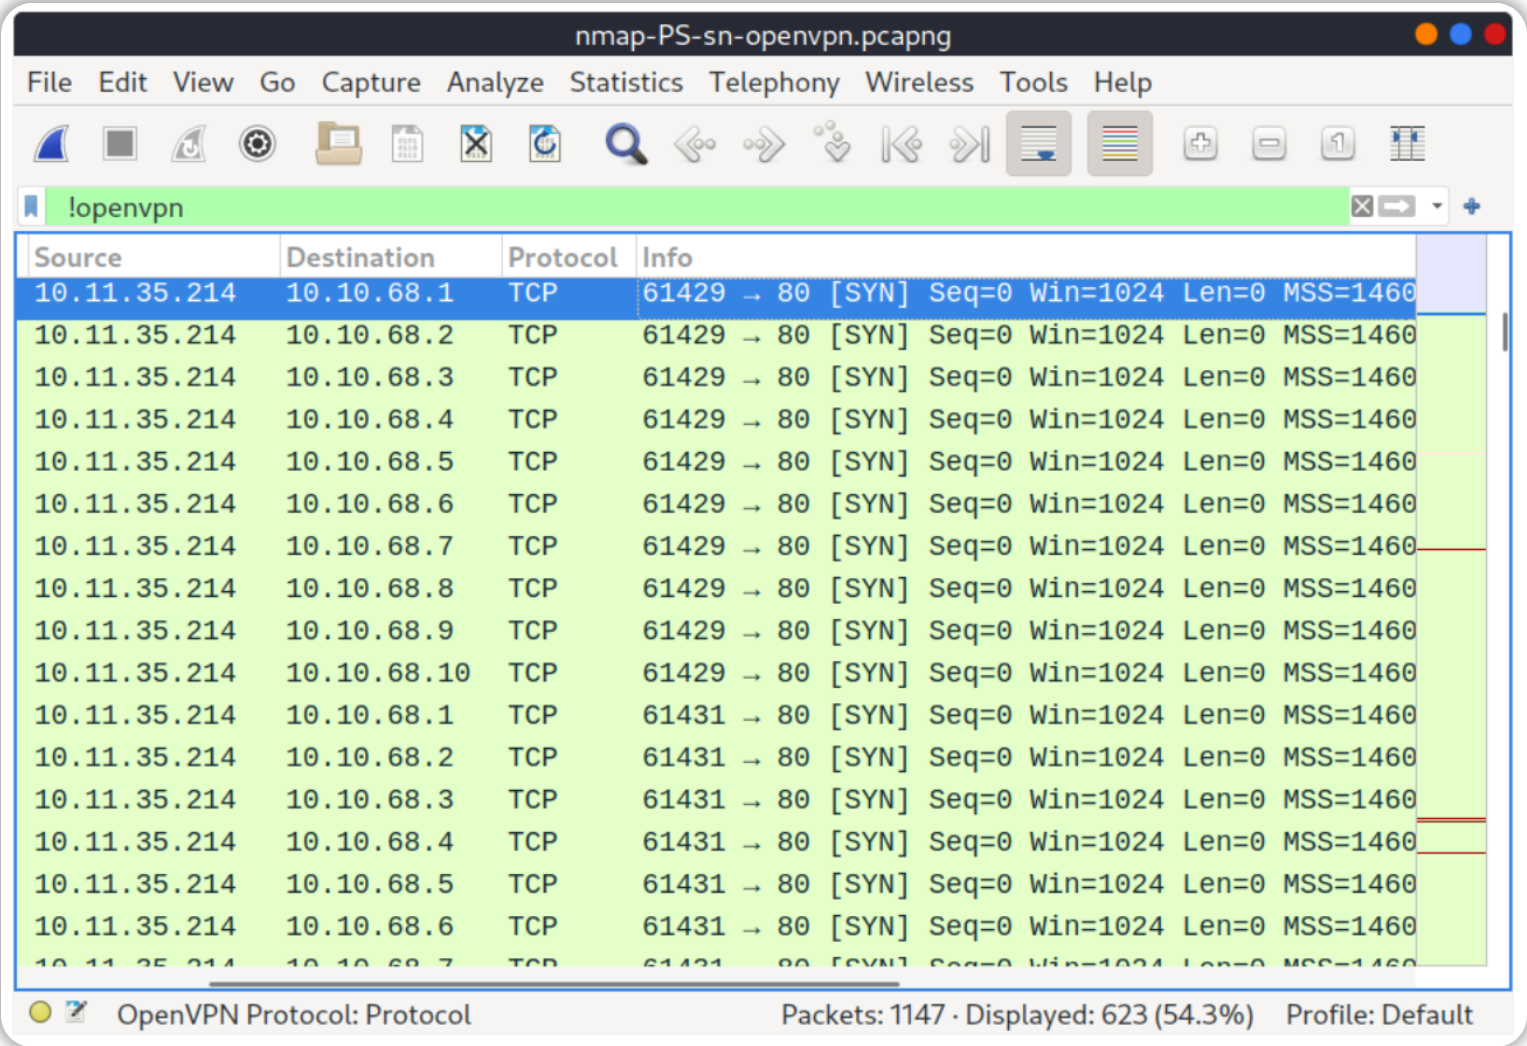Image resolution: width=1527 pixels, height=1046 pixels.
Task: Open the Help menu
Action: click(1122, 82)
